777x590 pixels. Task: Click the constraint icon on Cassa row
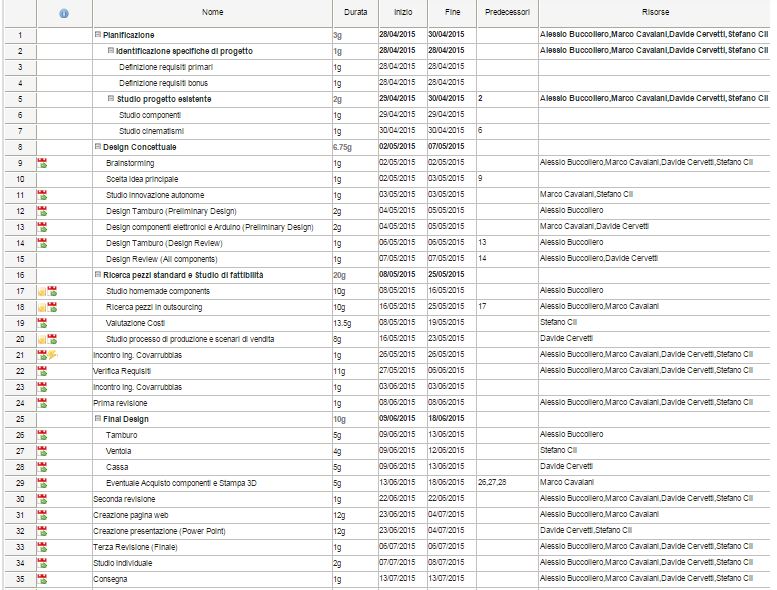click(42, 467)
